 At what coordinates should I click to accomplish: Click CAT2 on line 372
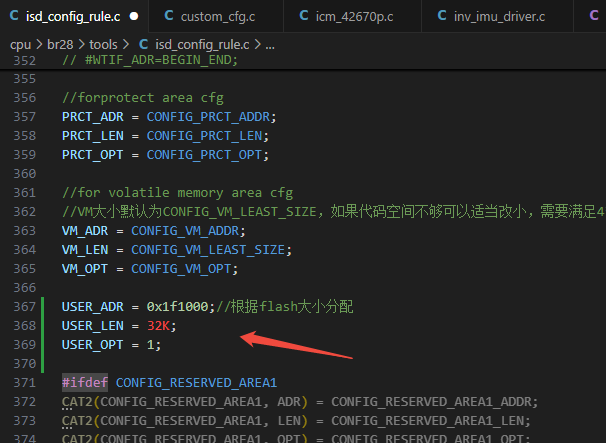[77, 402]
